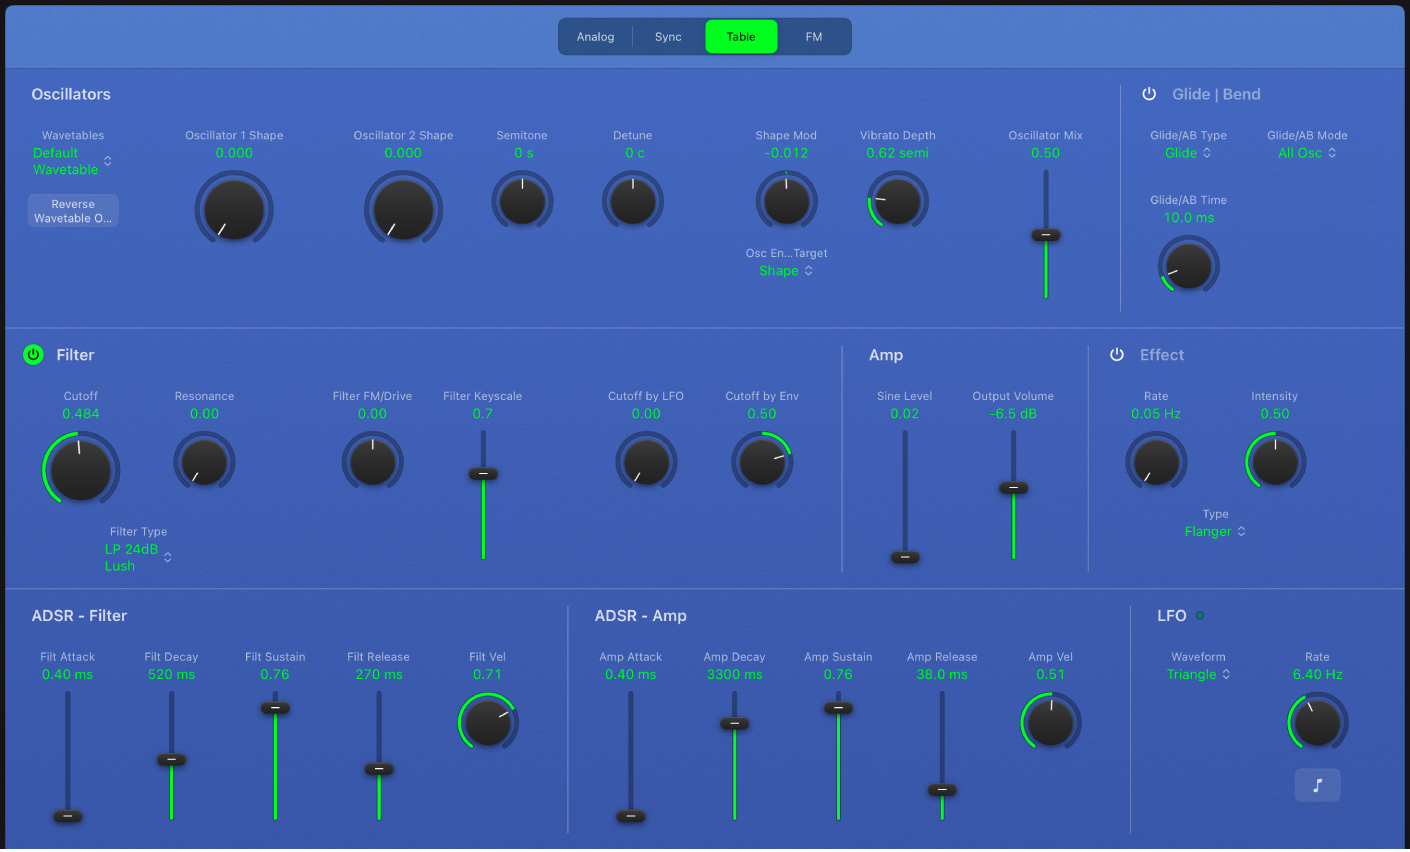This screenshot has width=1410, height=852.
Task: Click the Oscillator 1 Shape knob
Action: [234, 208]
